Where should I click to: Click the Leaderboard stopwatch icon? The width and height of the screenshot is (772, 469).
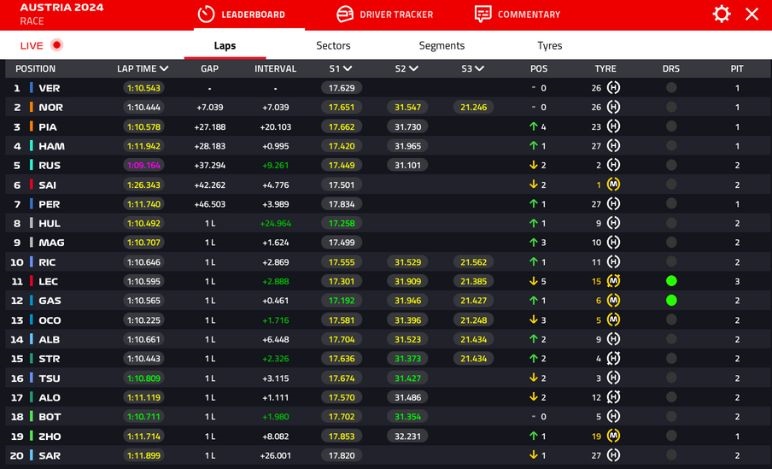coord(205,14)
